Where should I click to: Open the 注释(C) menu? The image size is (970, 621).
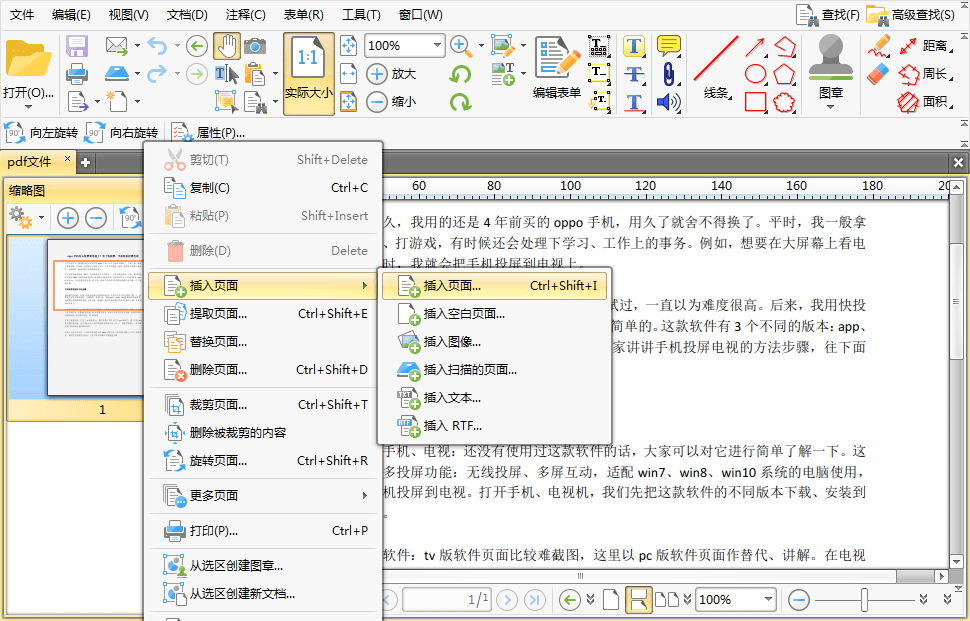246,14
